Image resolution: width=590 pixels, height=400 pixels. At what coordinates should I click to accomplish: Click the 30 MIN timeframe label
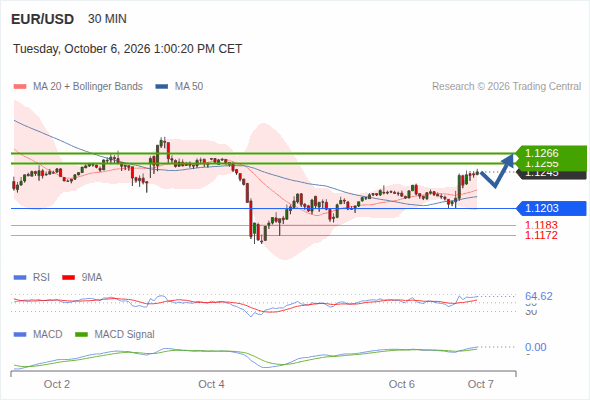coord(107,19)
